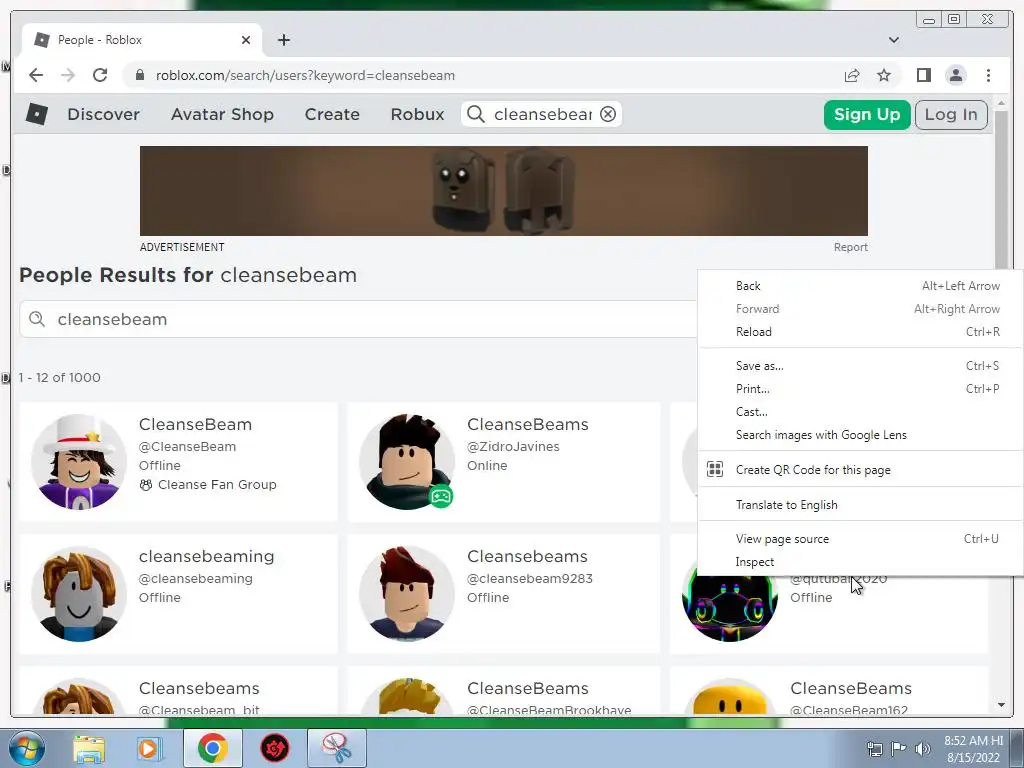The width and height of the screenshot is (1024, 768).
Task: Select Search images with Google Lens
Action: pyautogui.click(x=861, y=435)
